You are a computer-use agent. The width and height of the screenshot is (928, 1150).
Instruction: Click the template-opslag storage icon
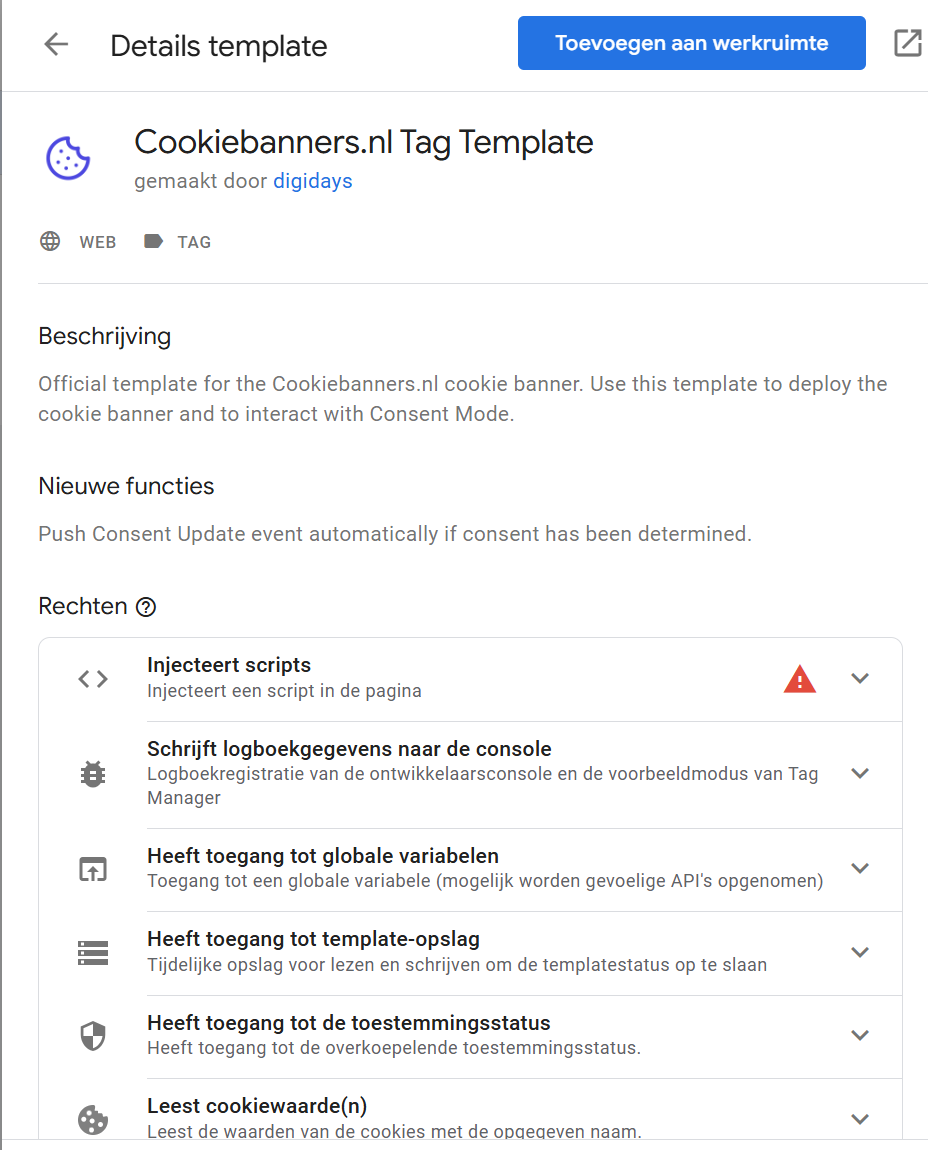click(x=93, y=952)
